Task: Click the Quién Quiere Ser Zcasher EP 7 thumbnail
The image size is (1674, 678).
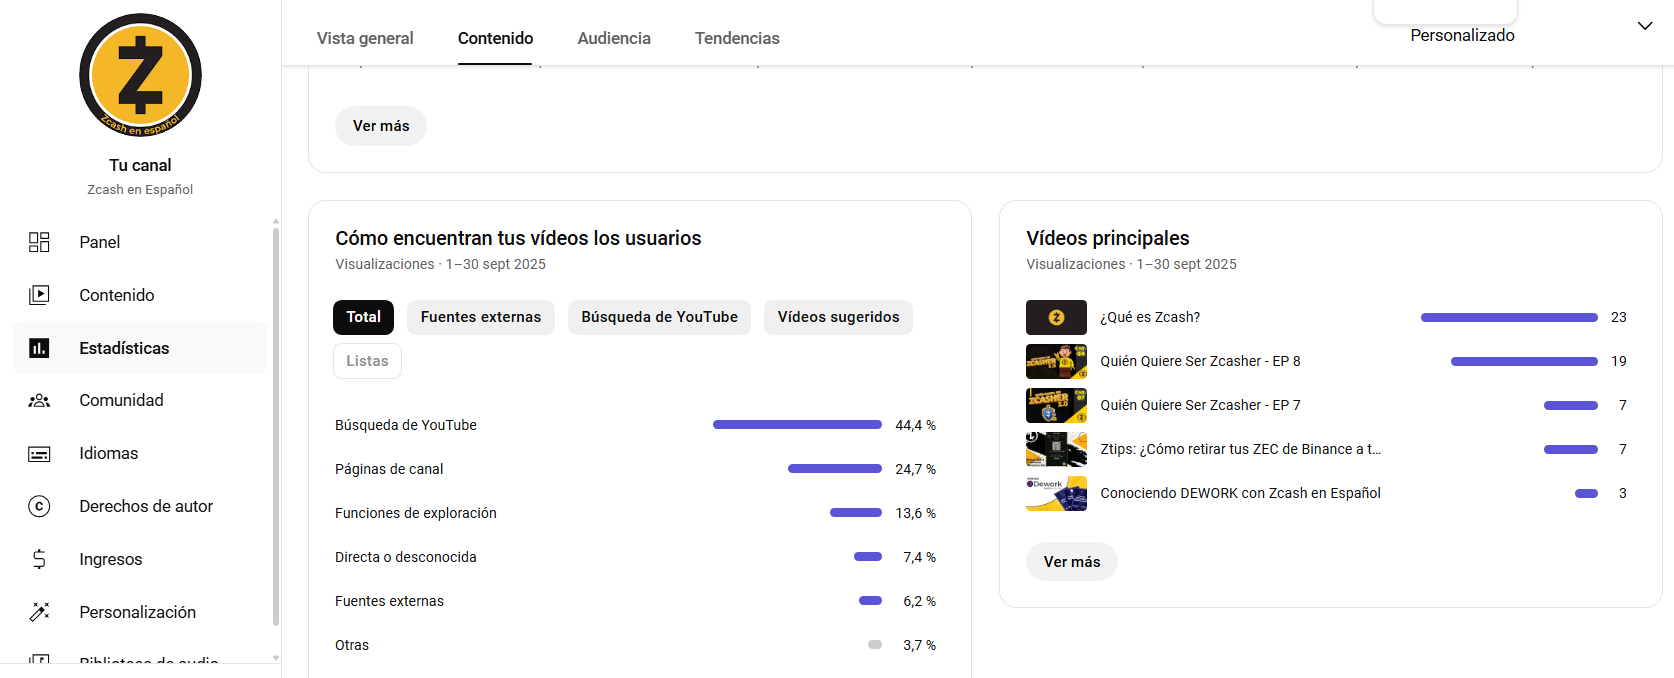Action: click(x=1056, y=405)
